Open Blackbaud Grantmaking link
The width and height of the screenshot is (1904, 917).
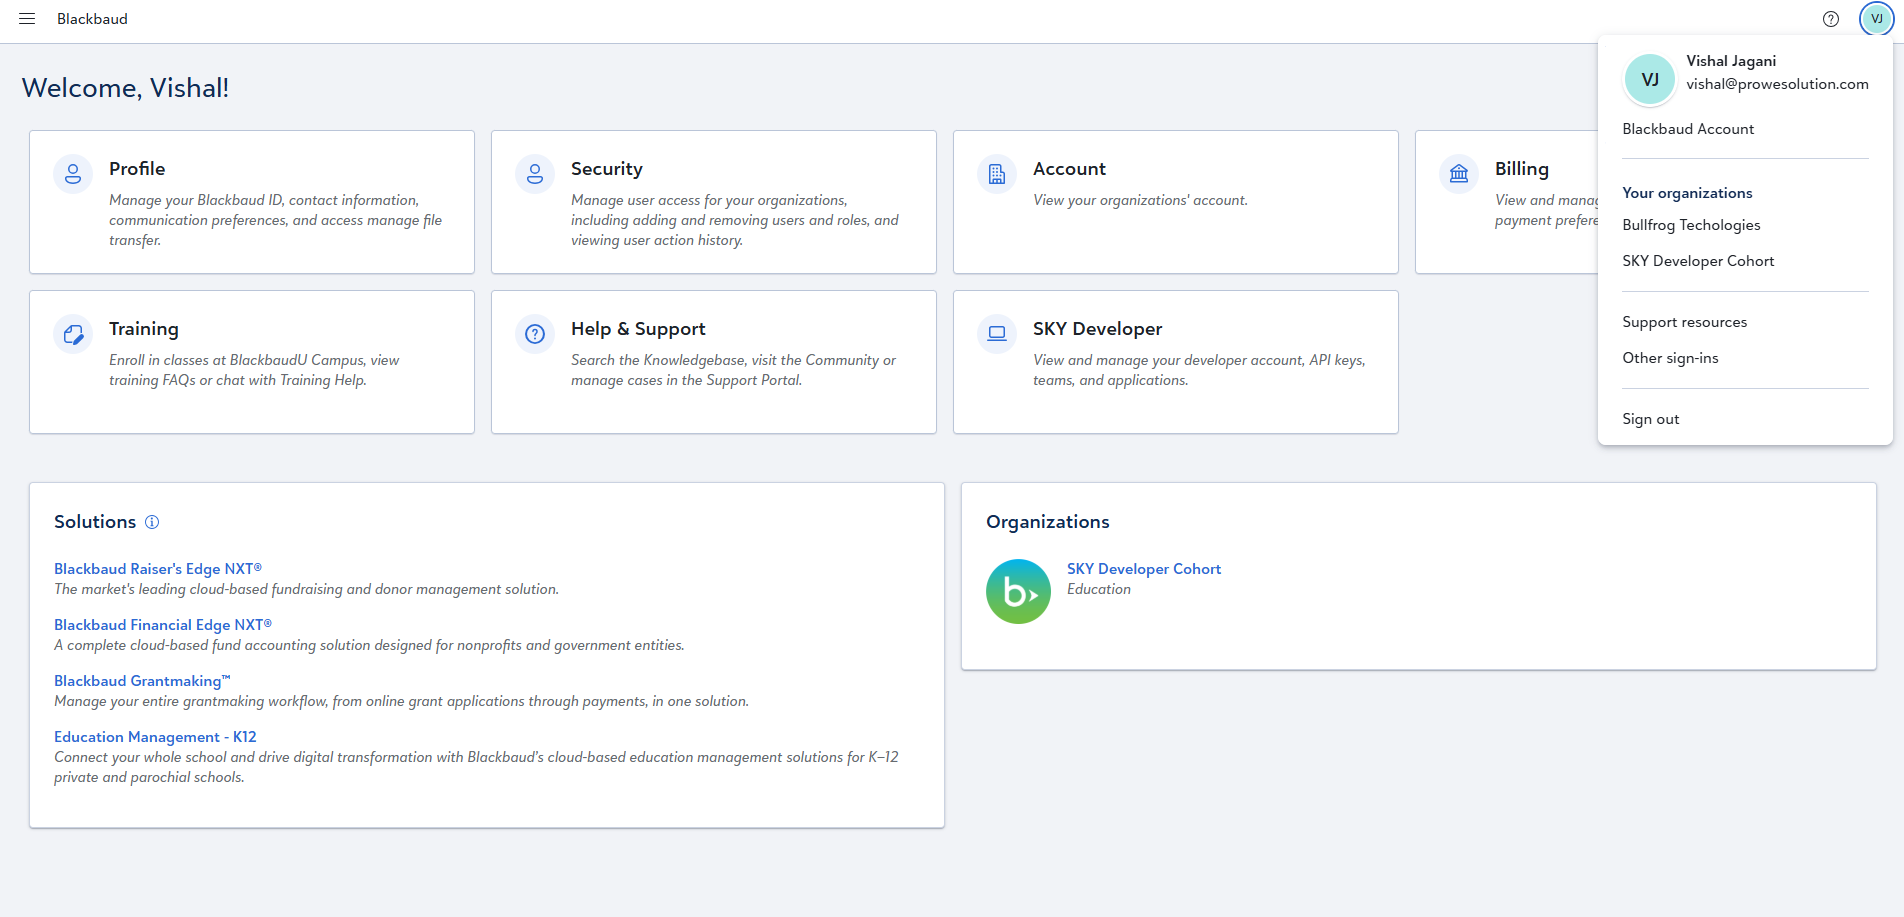(x=142, y=681)
